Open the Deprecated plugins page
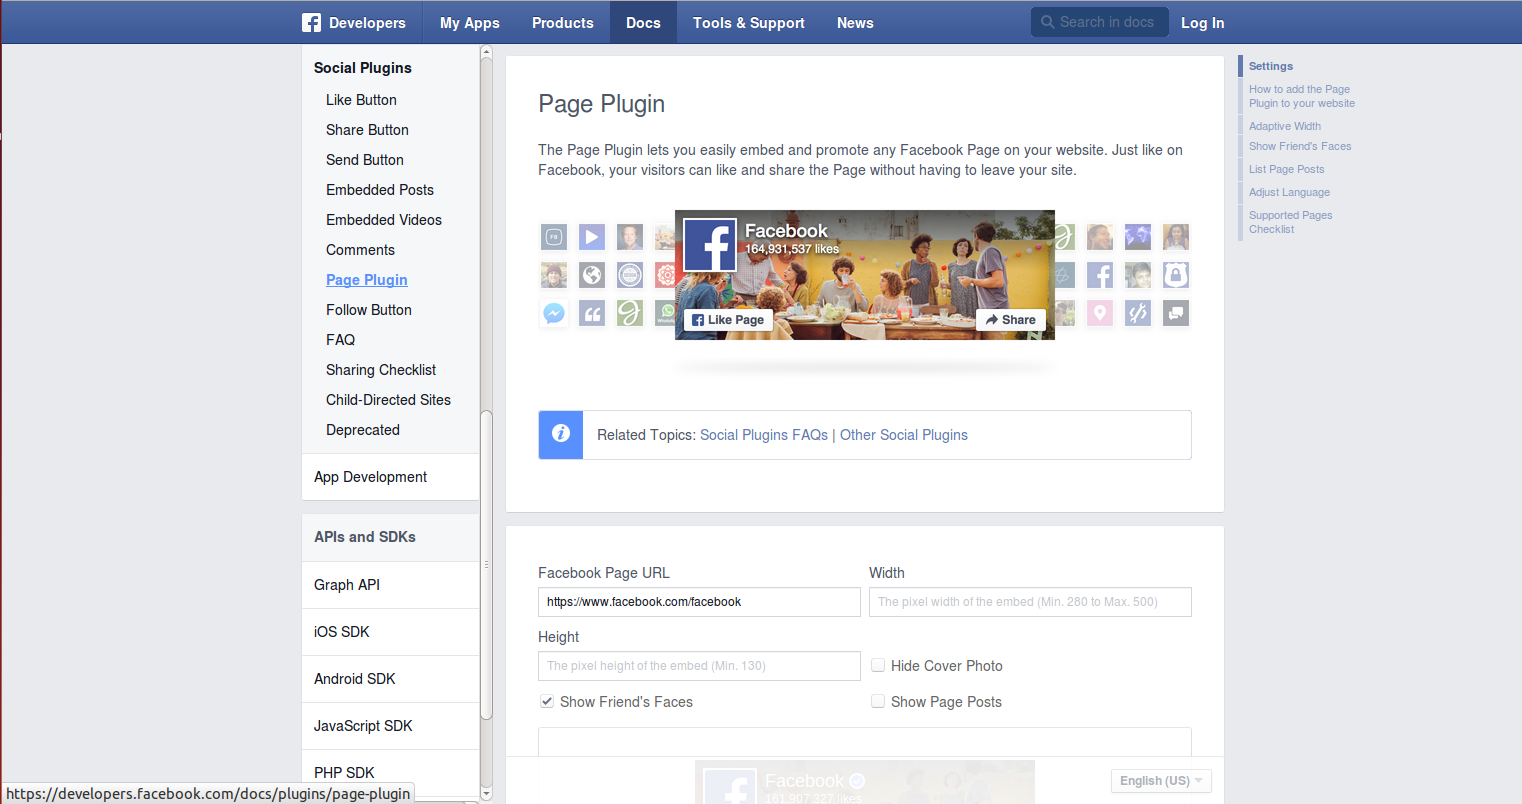 pos(363,430)
